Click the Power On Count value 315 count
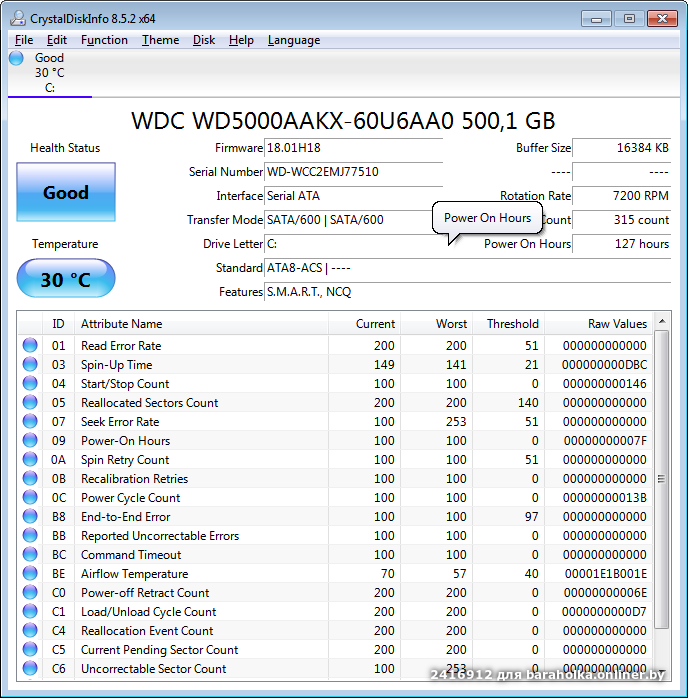This screenshot has height=698, width=688. tap(621, 220)
